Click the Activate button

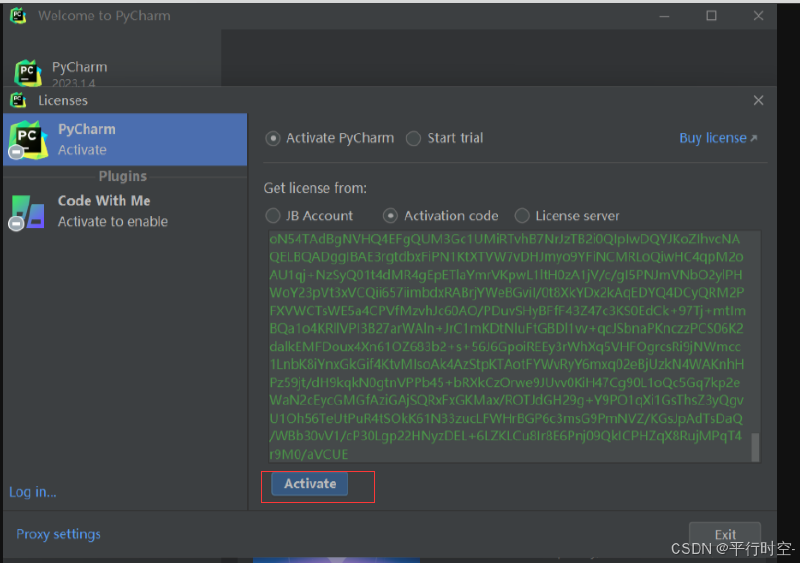[310, 484]
